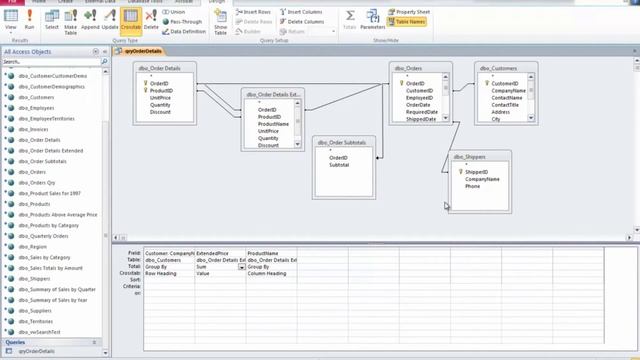Open the View button in Results group
This screenshot has width=640, height=360.
point(11,20)
